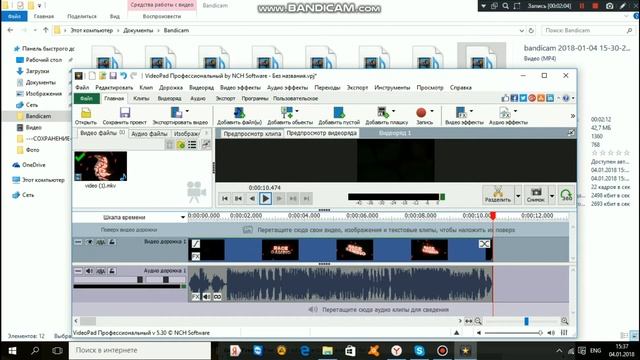Screen dimensions: 640x360
Task: Click the Добавить файл(ы) toolbar icon
Action: pos(239,113)
